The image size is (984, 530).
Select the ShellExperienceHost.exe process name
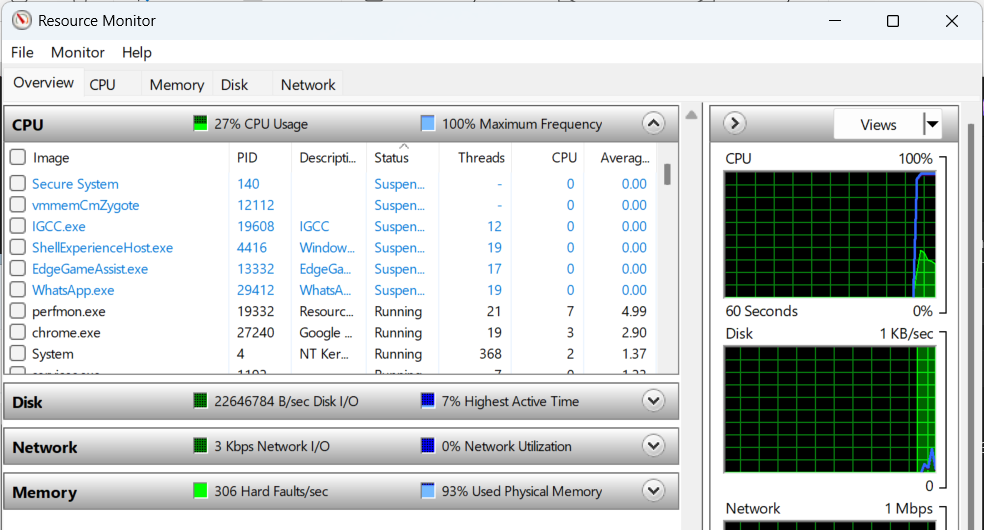point(102,248)
